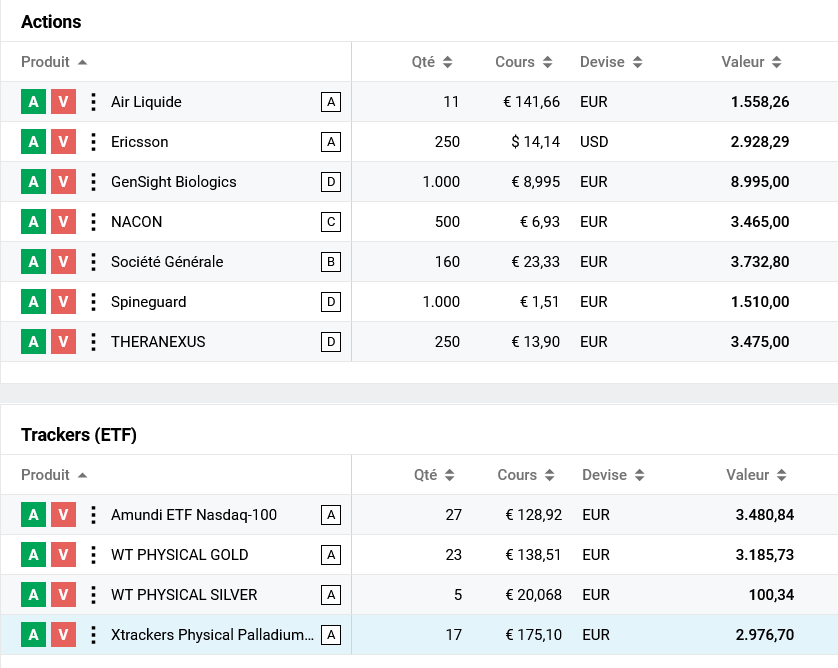838x668 pixels.
Task: Open the three-dot menu for GenSight Biologics
Action: 93,182
